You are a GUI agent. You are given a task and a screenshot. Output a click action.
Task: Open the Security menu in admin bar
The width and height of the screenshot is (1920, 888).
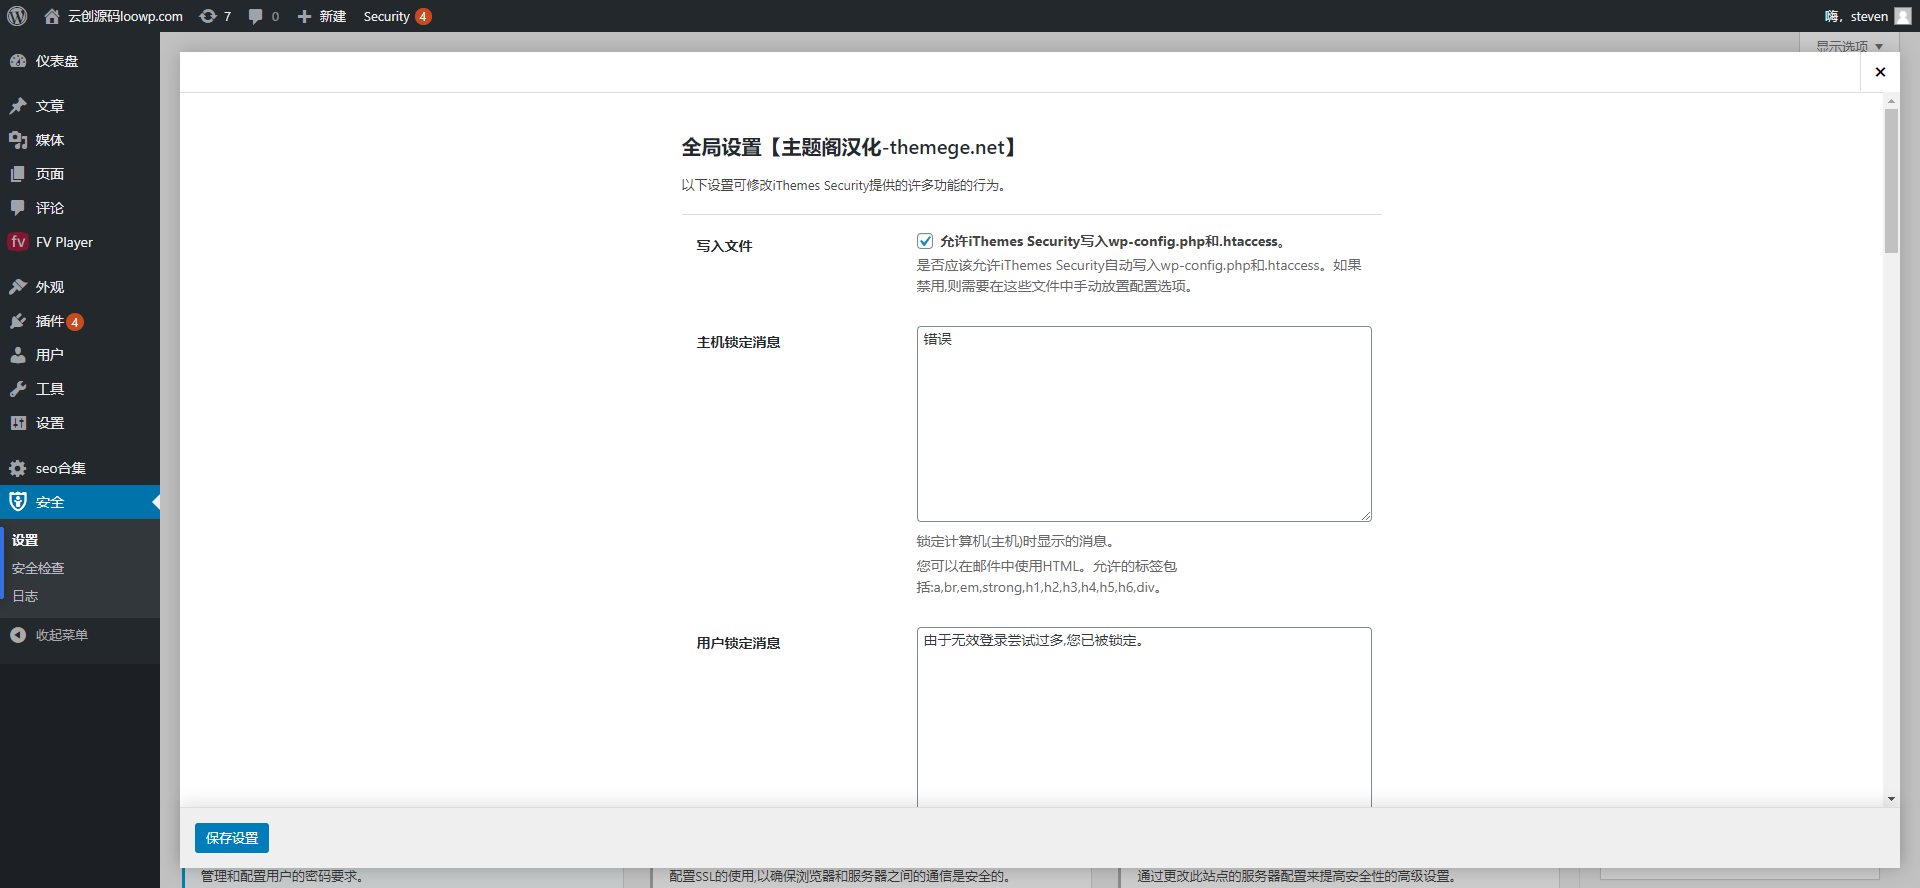(397, 16)
